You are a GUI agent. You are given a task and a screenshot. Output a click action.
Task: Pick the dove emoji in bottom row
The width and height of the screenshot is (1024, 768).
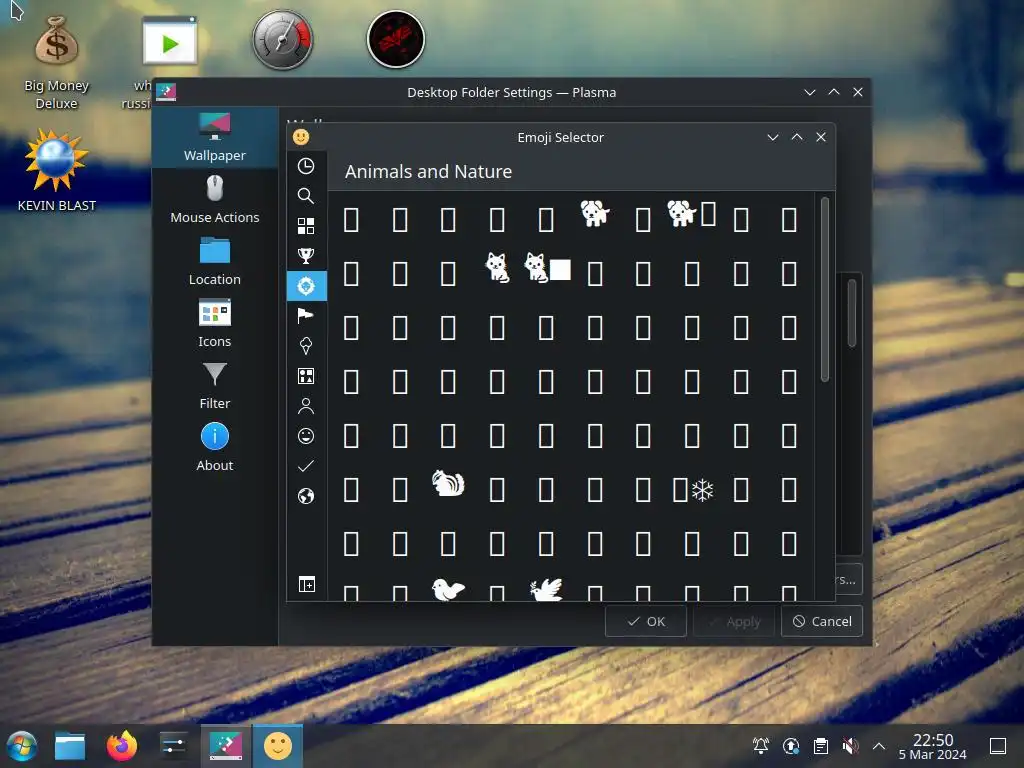(546, 590)
